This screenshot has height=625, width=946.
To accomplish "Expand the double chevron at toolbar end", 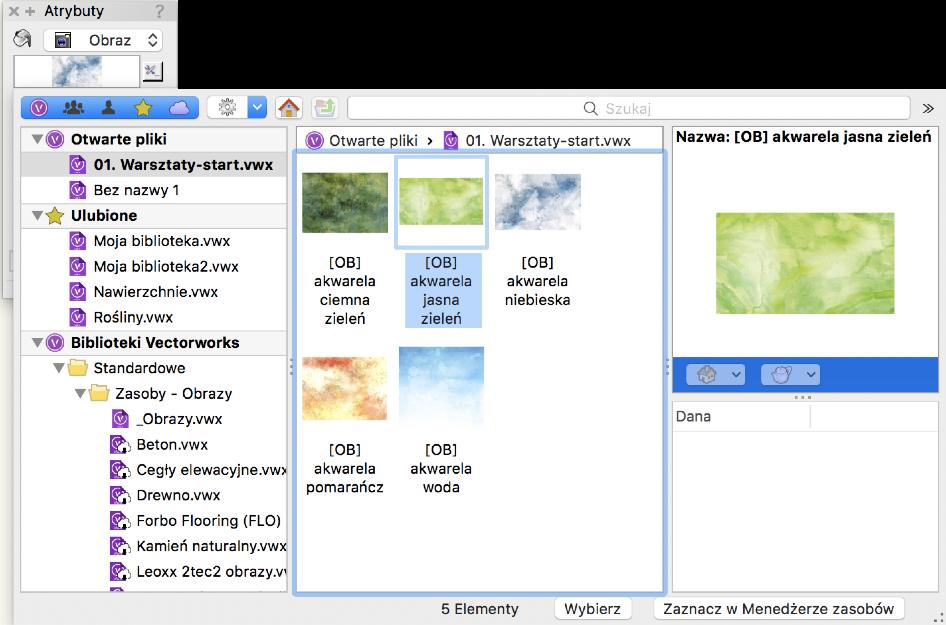I will click(x=928, y=109).
